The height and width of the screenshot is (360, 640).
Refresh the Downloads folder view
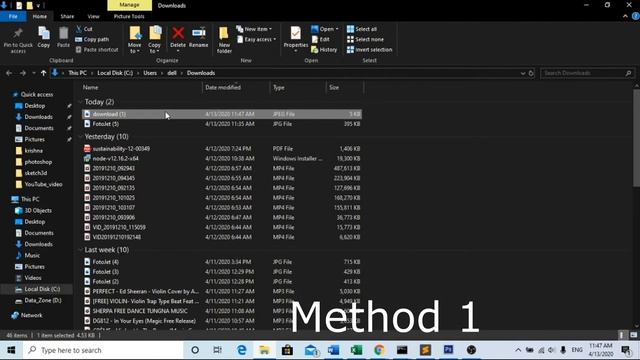tap(531, 73)
